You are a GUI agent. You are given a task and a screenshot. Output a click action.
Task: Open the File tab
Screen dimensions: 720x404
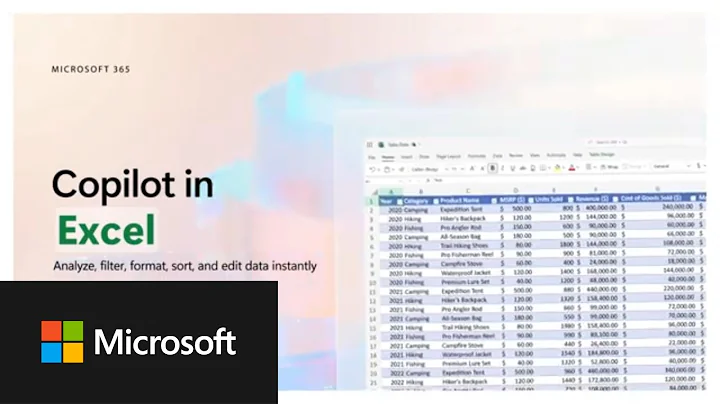(372, 157)
